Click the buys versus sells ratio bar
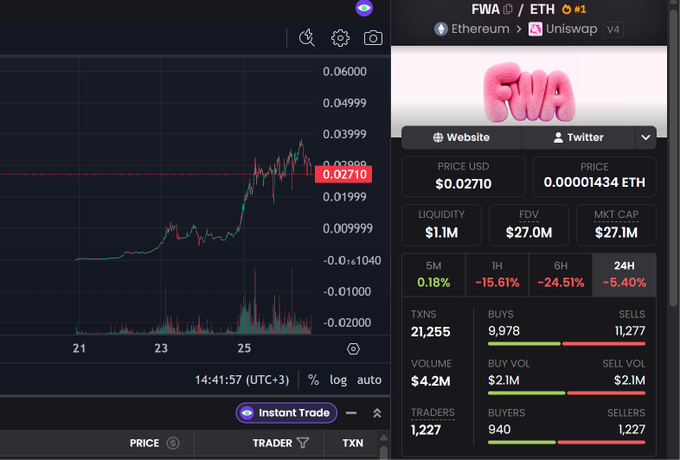Viewport: 680px width, 460px height. click(x=566, y=344)
